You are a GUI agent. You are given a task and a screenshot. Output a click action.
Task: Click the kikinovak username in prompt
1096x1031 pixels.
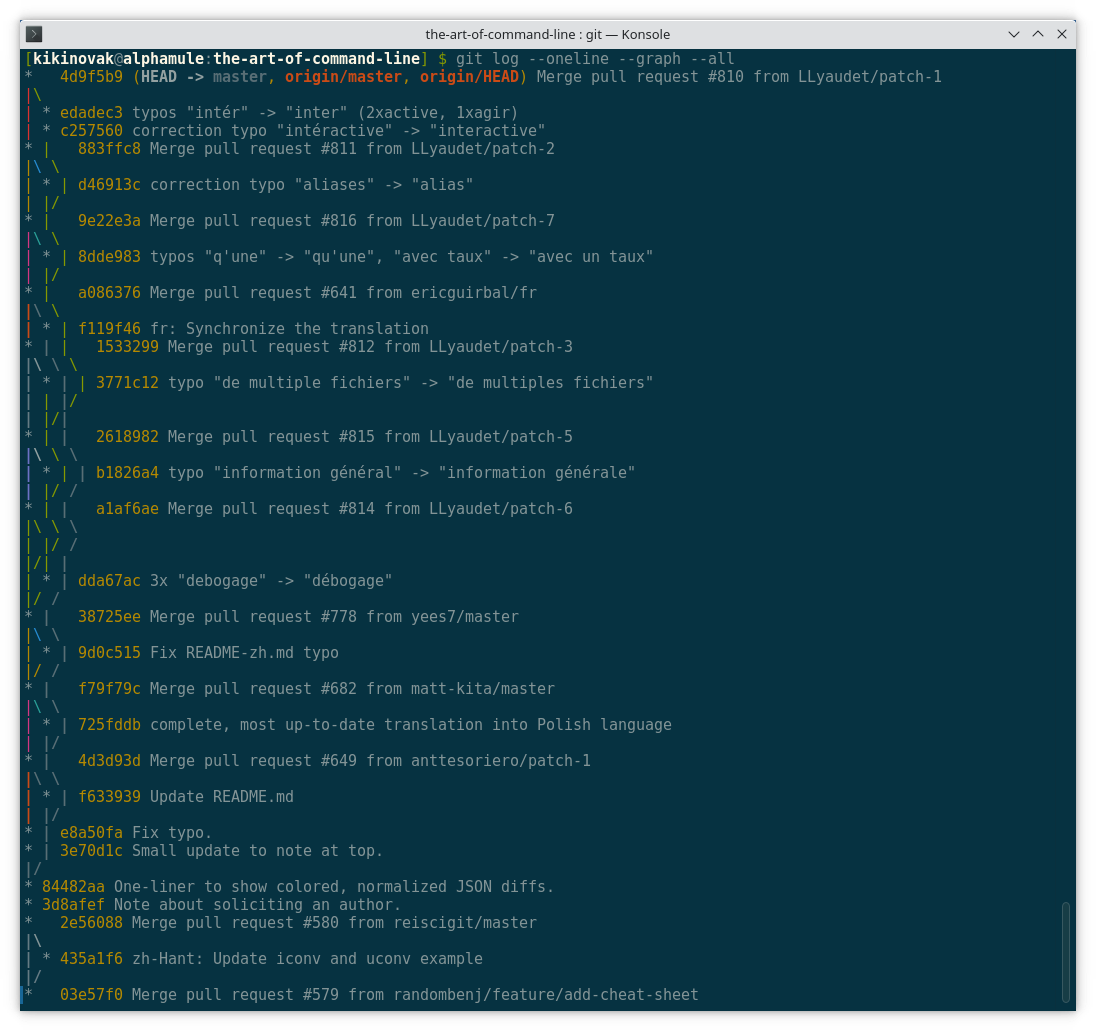coord(73,59)
